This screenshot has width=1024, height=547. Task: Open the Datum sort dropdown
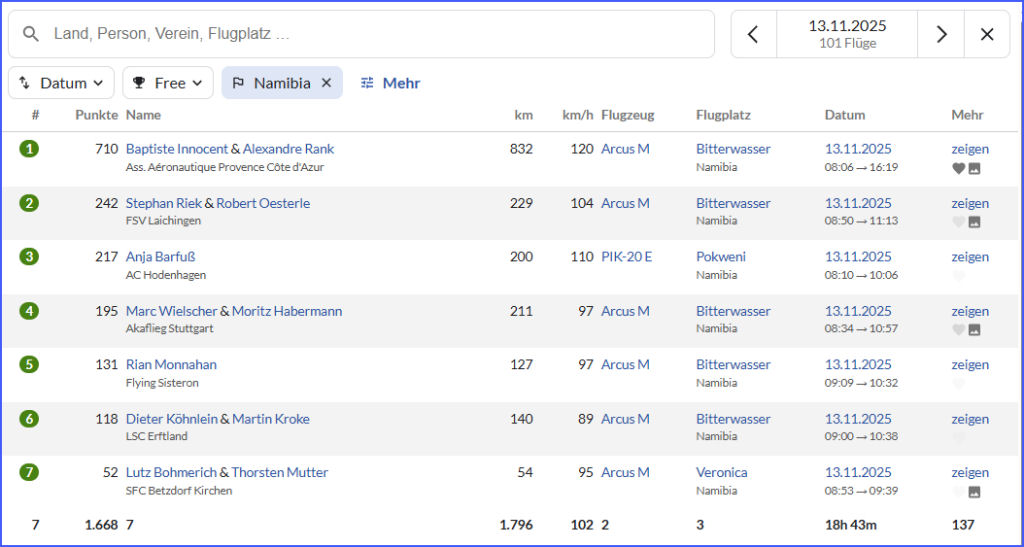click(x=61, y=83)
